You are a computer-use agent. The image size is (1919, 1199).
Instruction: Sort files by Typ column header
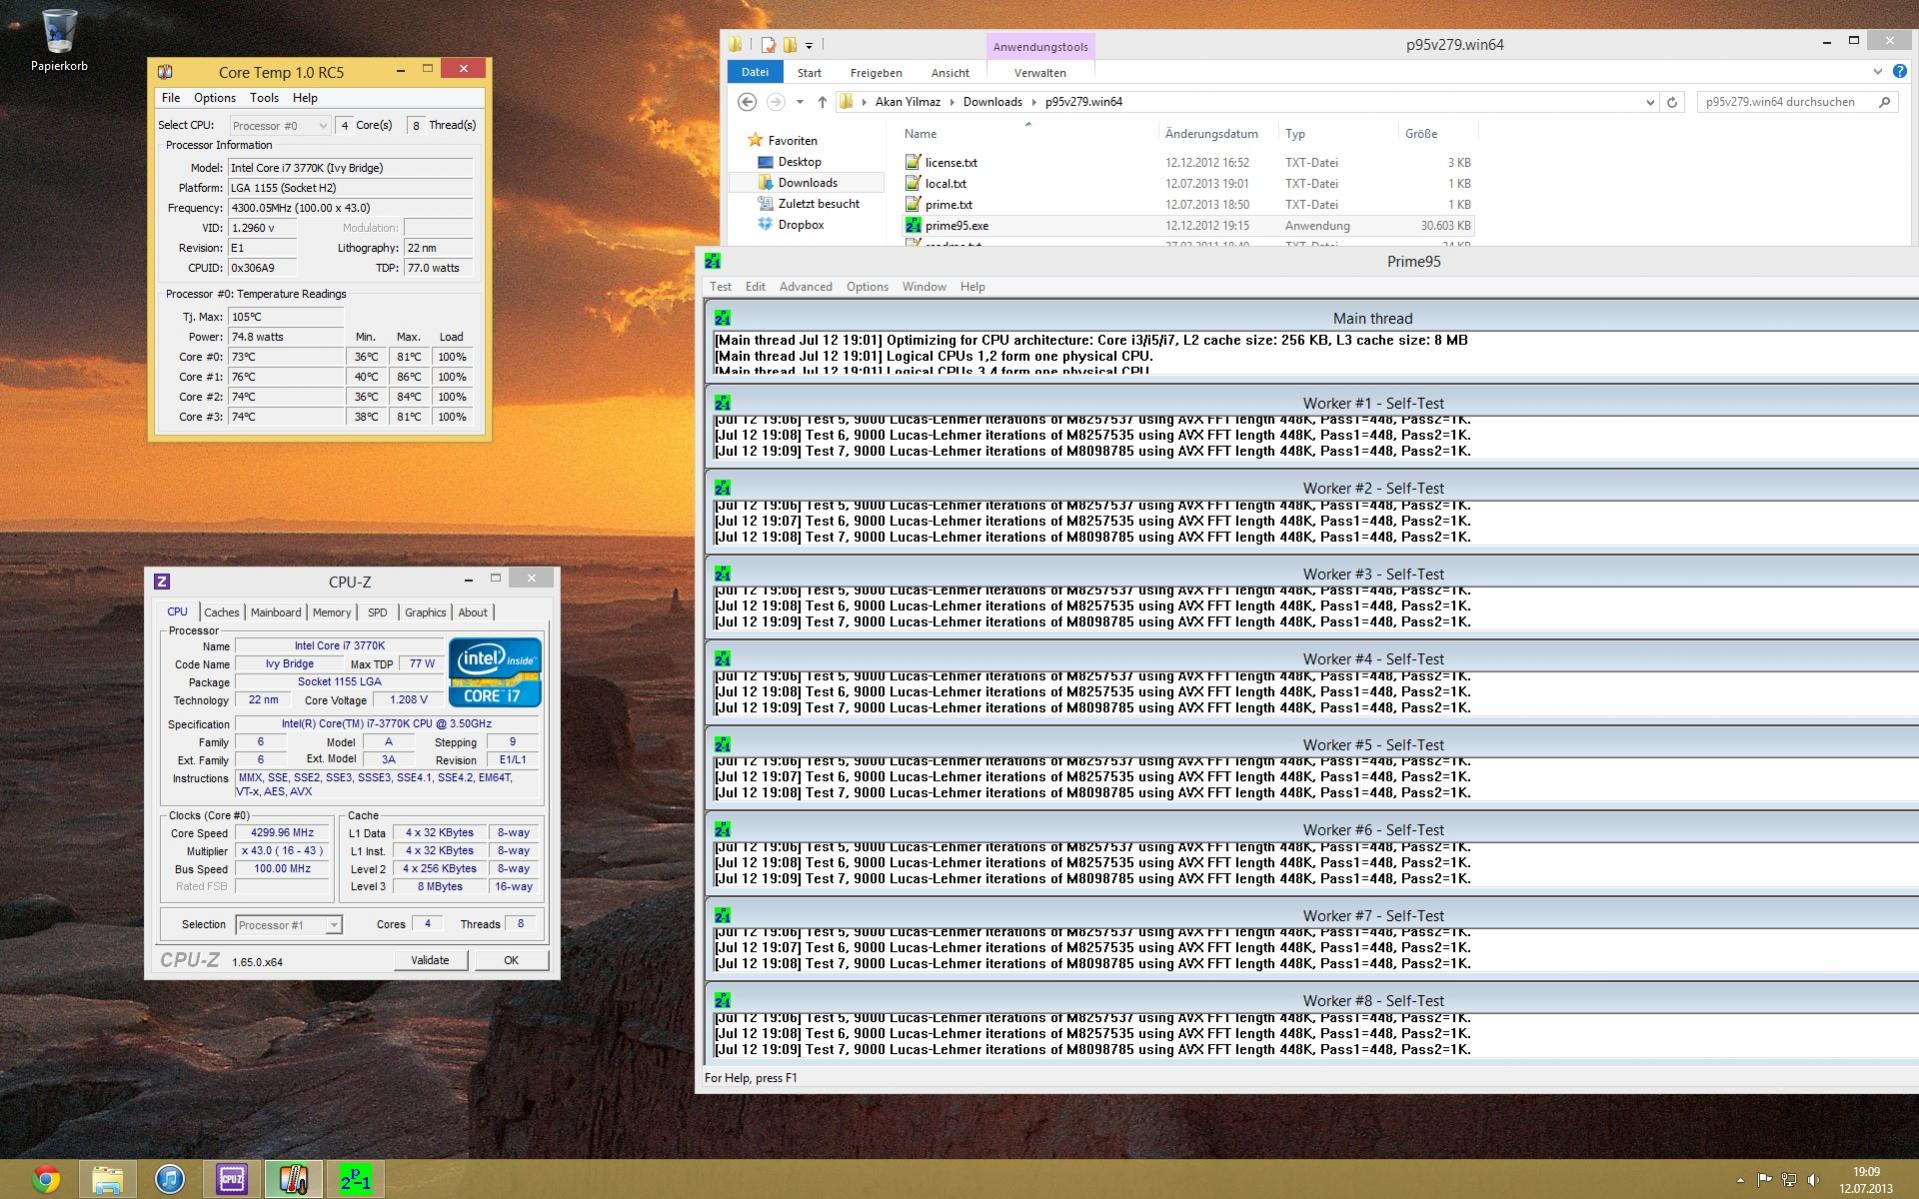[1295, 134]
